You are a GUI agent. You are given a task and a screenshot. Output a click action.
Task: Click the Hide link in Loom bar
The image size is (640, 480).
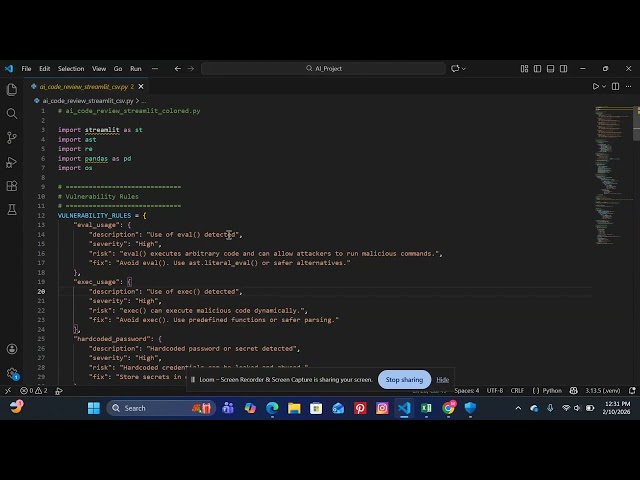(442, 380)
